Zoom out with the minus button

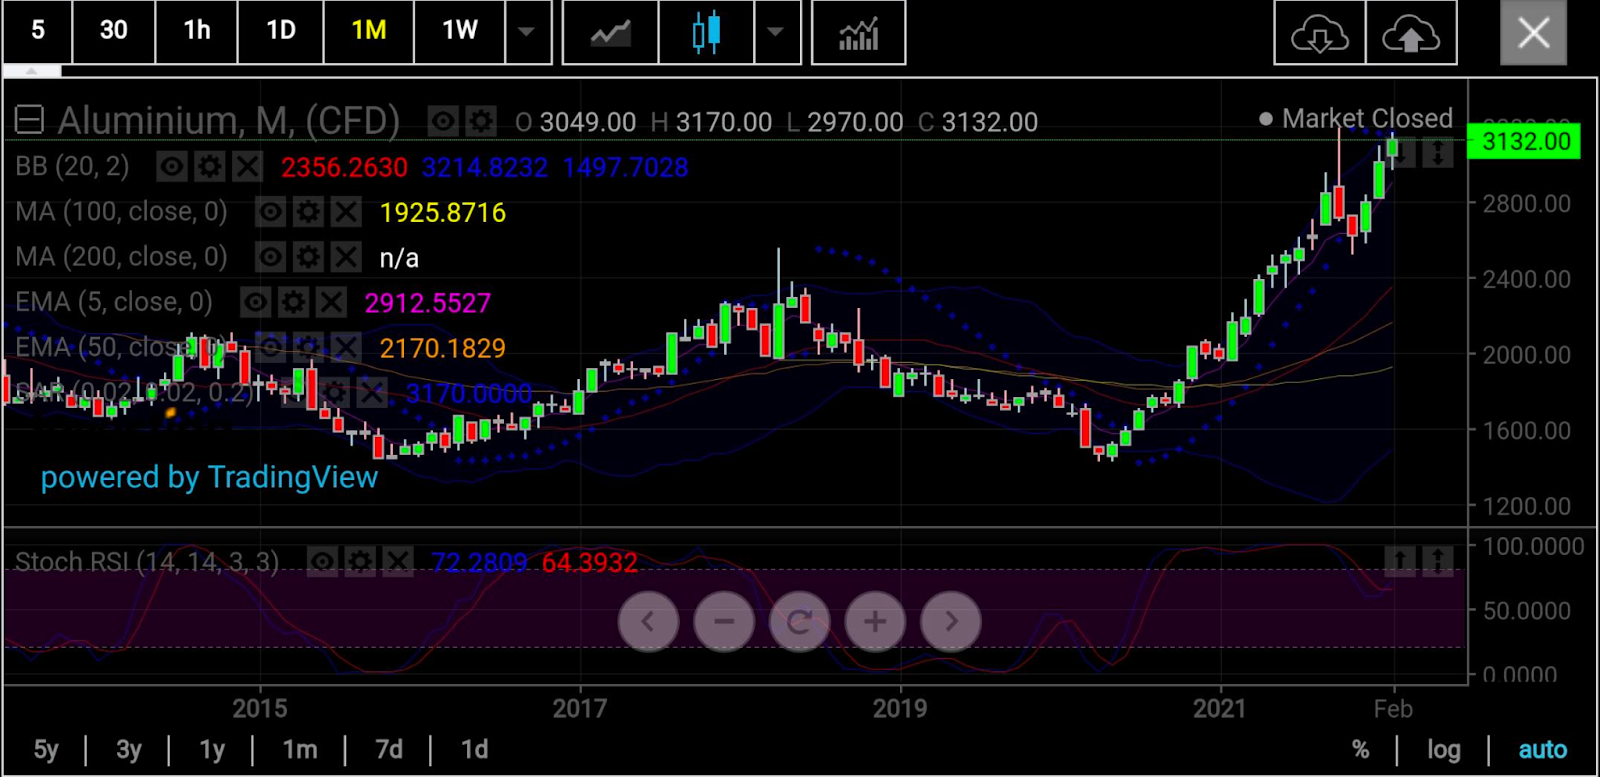point(724,622)
